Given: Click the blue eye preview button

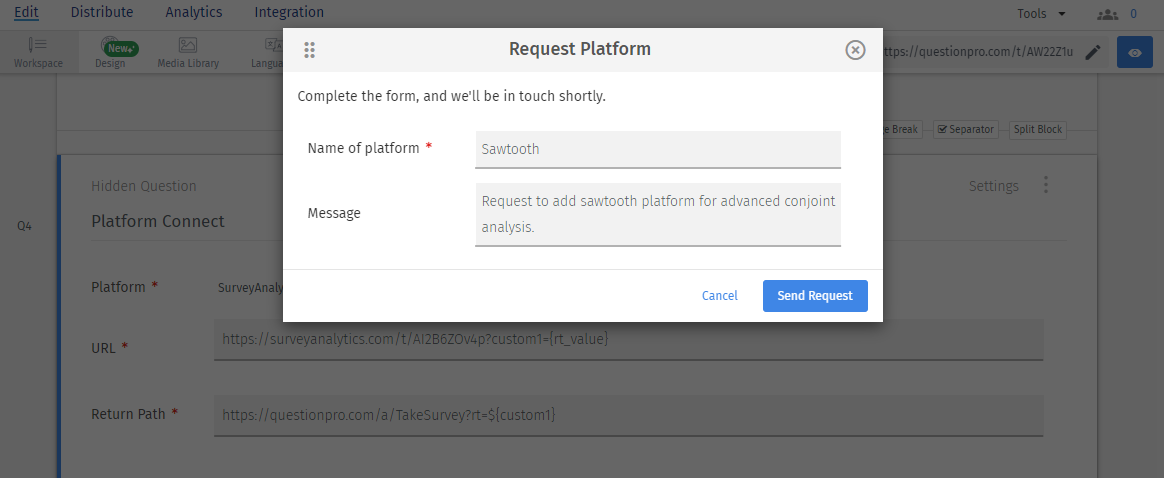Looking at the screenshot, I should click(x=1134, y=52).
